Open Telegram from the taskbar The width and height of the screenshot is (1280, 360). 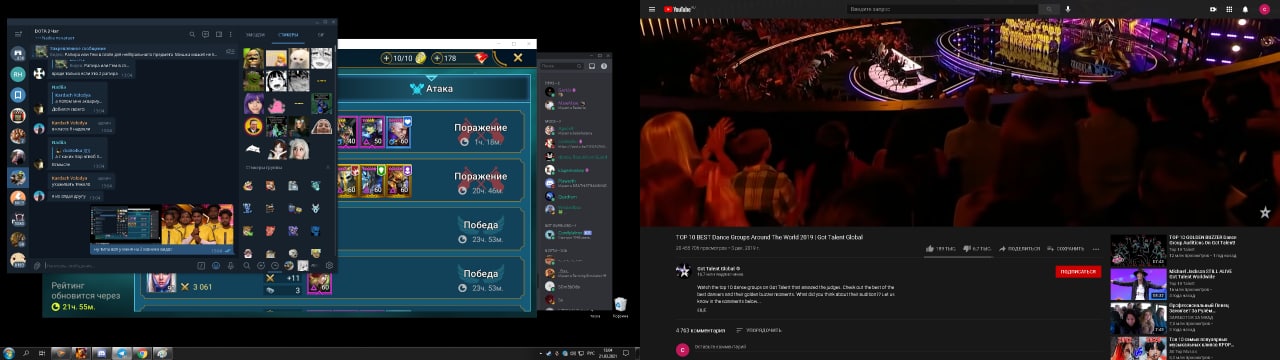121,353
